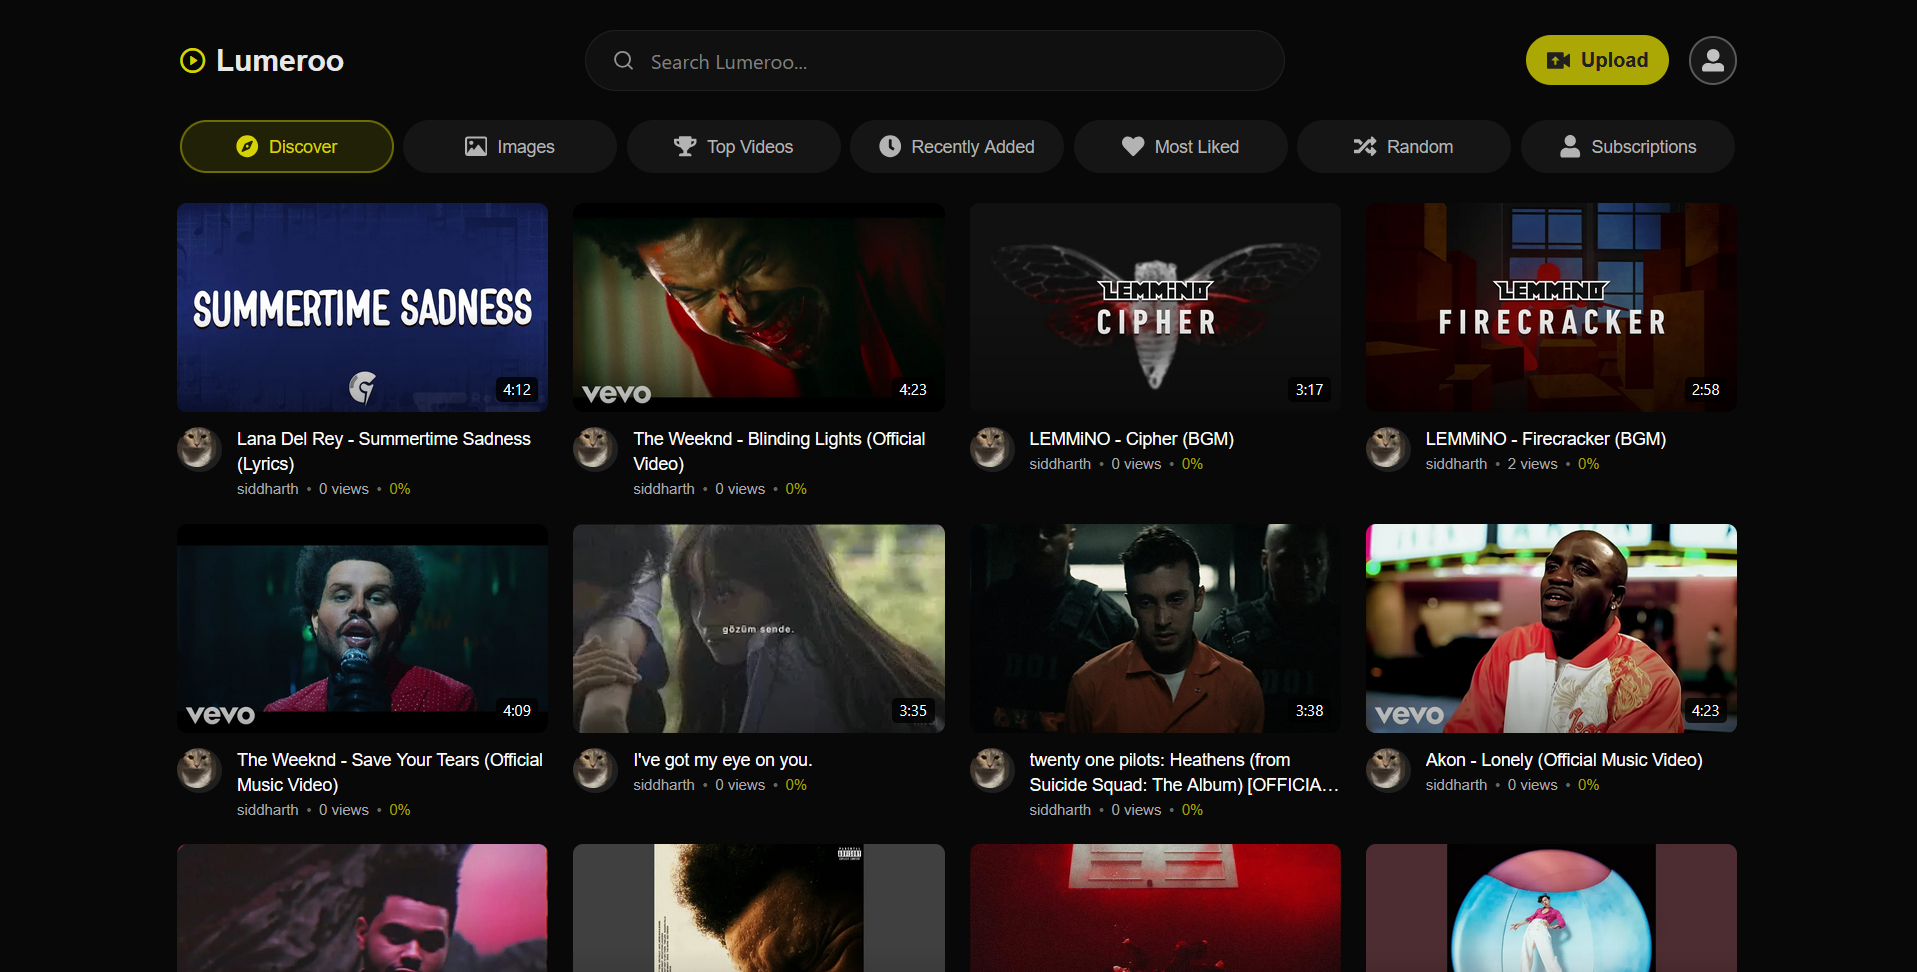Open uploader avatar beside Blinding Lights
The width and height of the screenshot is (1917, 972).
595,448
